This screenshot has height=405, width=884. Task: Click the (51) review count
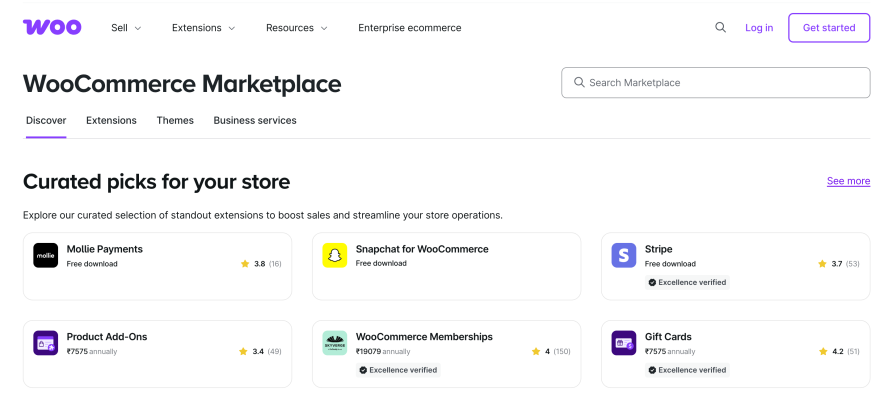(x=853, y=351)
